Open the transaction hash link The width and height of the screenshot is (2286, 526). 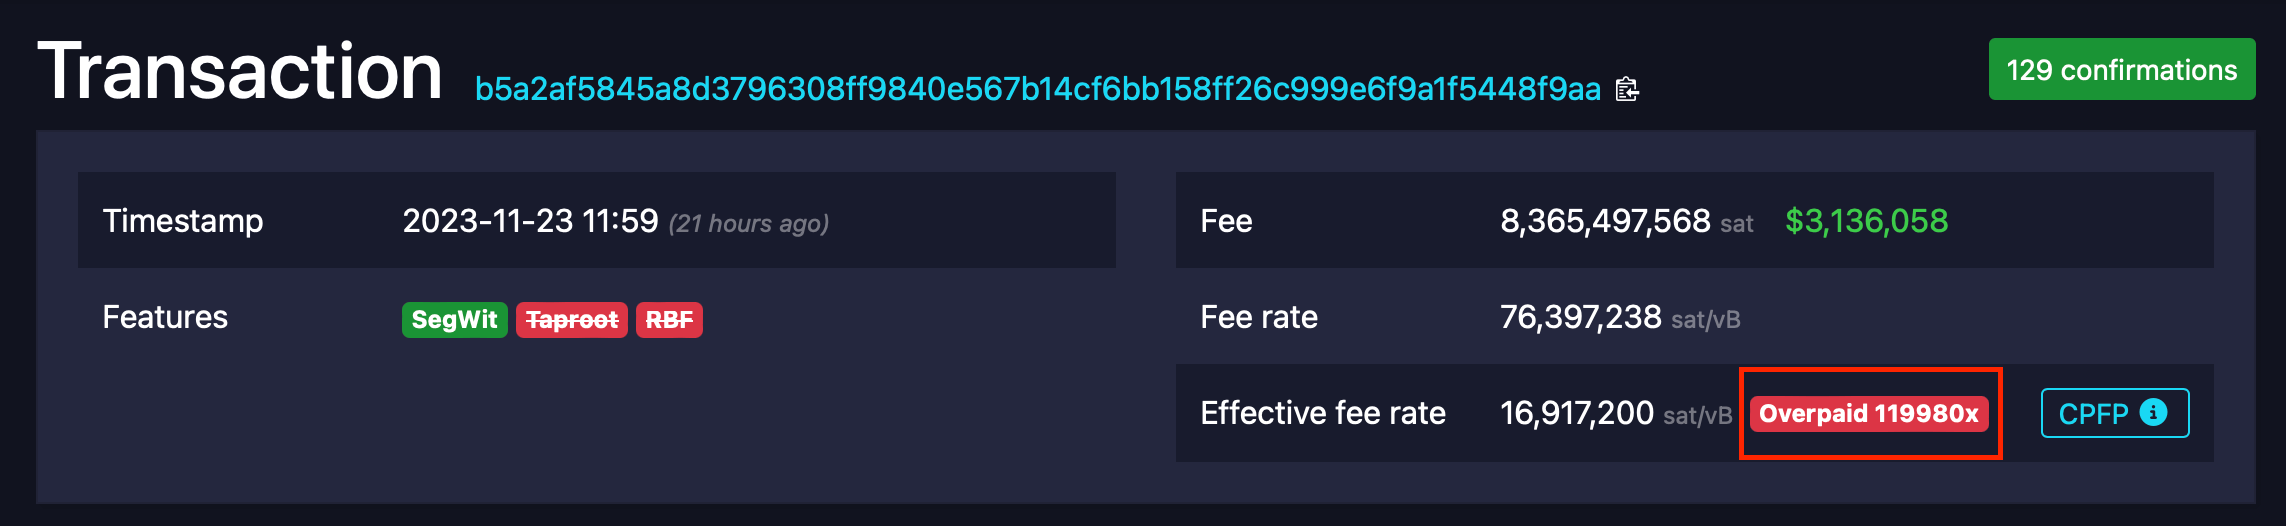1037,90
